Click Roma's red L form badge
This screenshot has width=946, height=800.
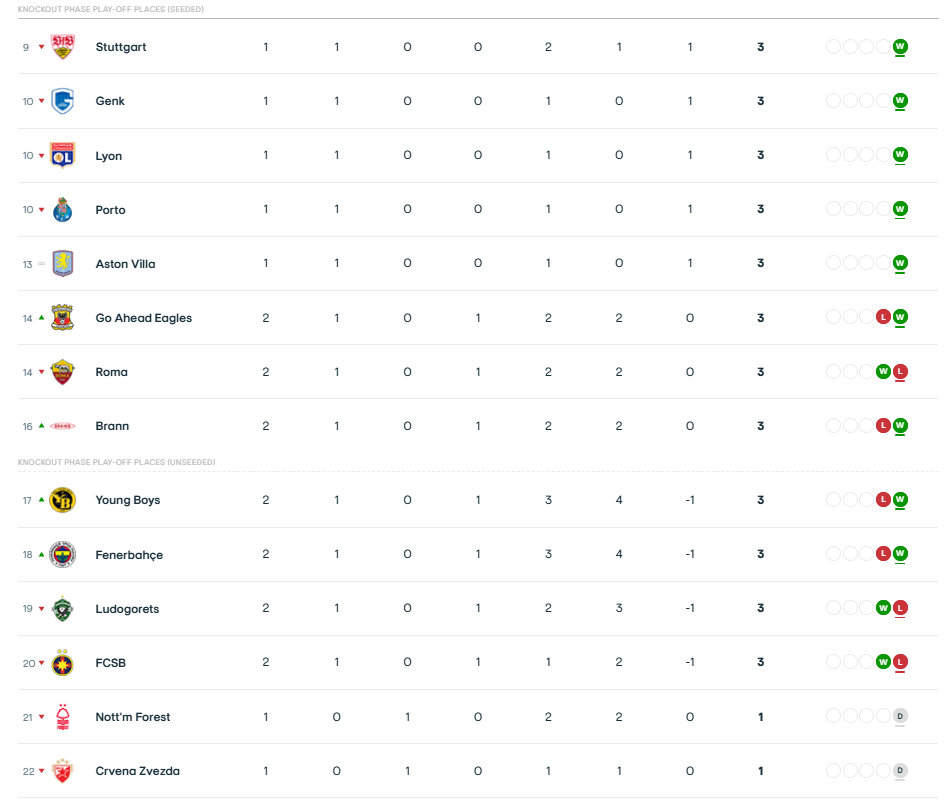[x=900, y=371]
